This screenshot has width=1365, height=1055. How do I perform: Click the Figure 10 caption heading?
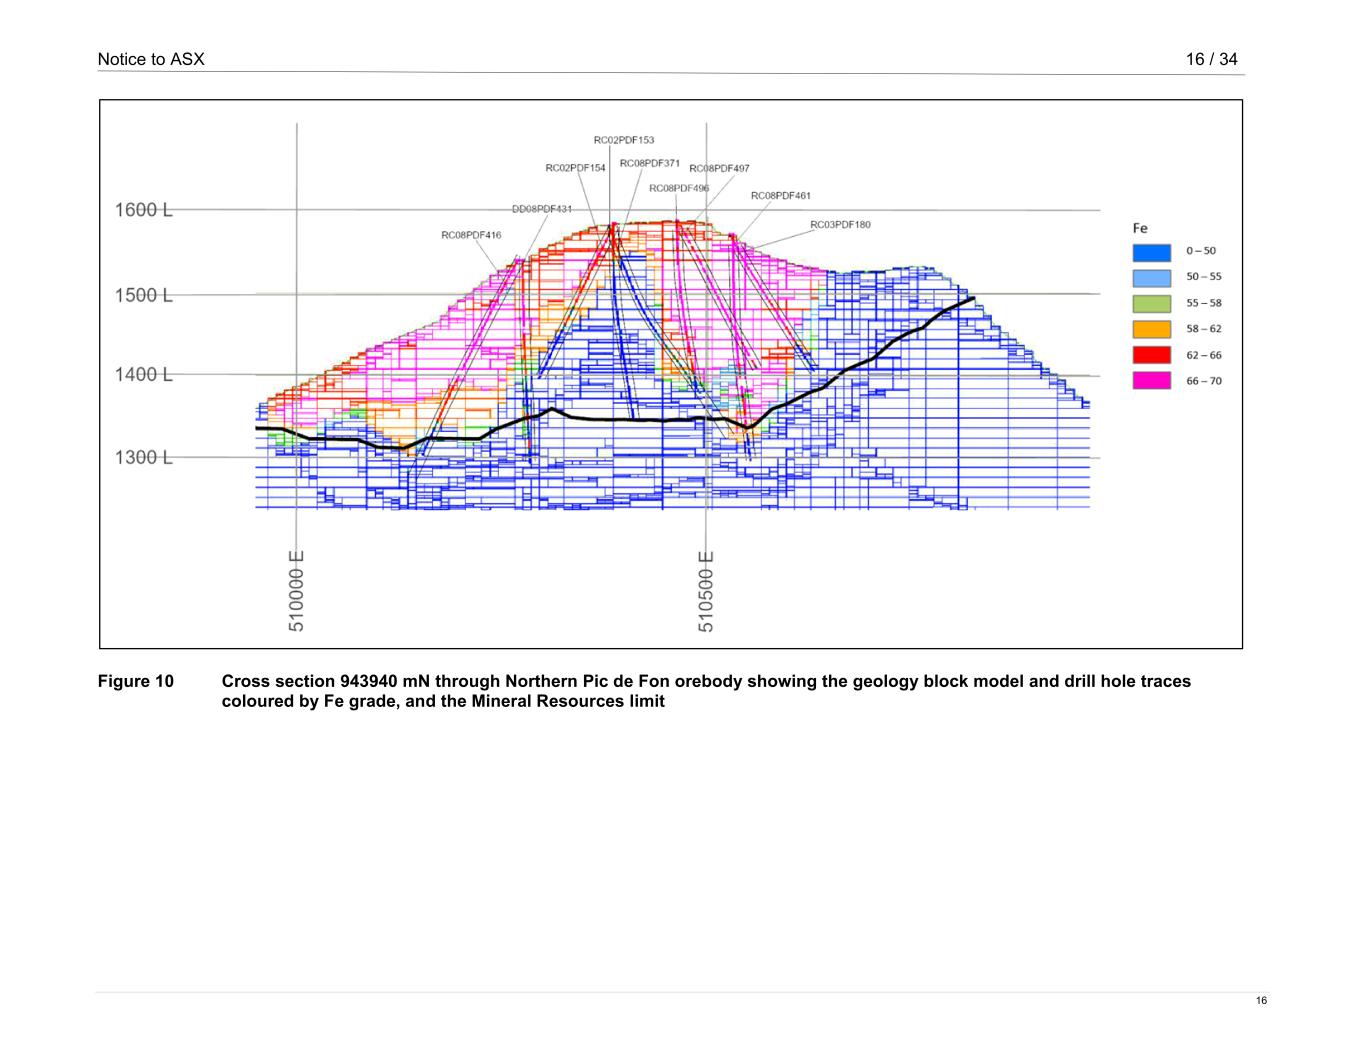point(135,682)
